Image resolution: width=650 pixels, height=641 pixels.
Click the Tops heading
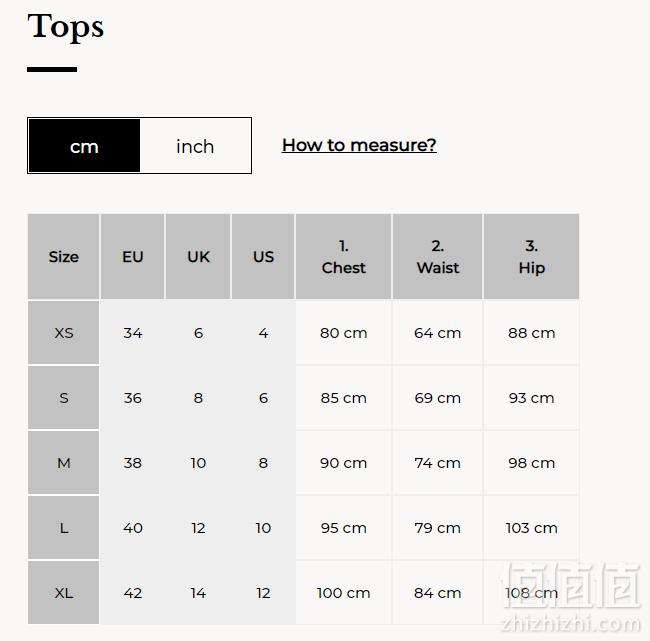point(65,26)
